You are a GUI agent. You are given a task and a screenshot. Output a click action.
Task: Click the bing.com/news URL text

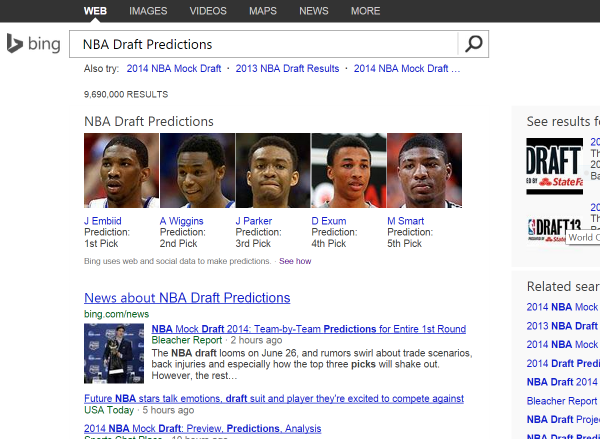(116, 314)
